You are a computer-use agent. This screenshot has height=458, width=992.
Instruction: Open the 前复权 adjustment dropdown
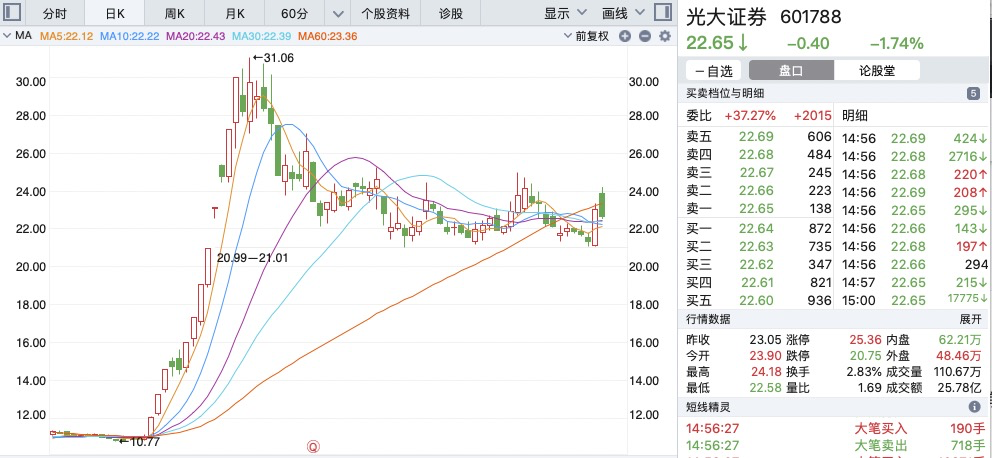pos(586,37)
